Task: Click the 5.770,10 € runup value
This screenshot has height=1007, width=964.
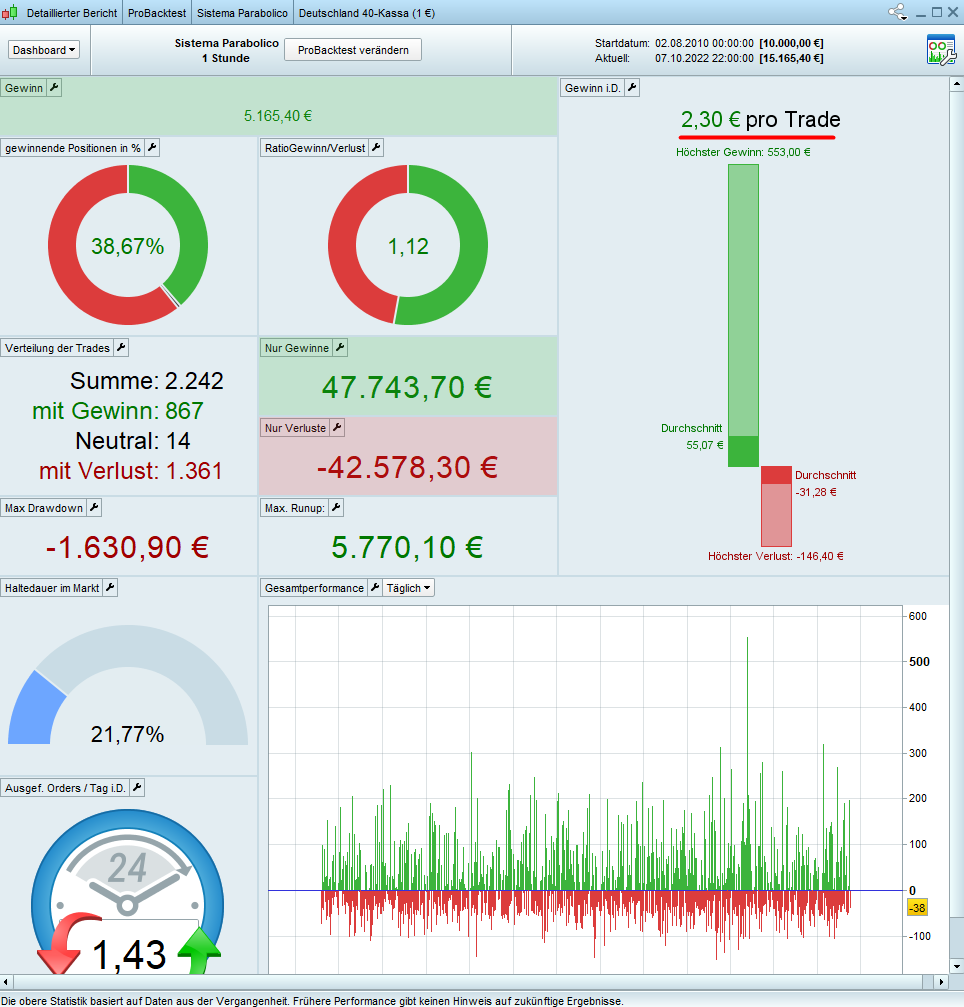Action: tap(407, 547)
